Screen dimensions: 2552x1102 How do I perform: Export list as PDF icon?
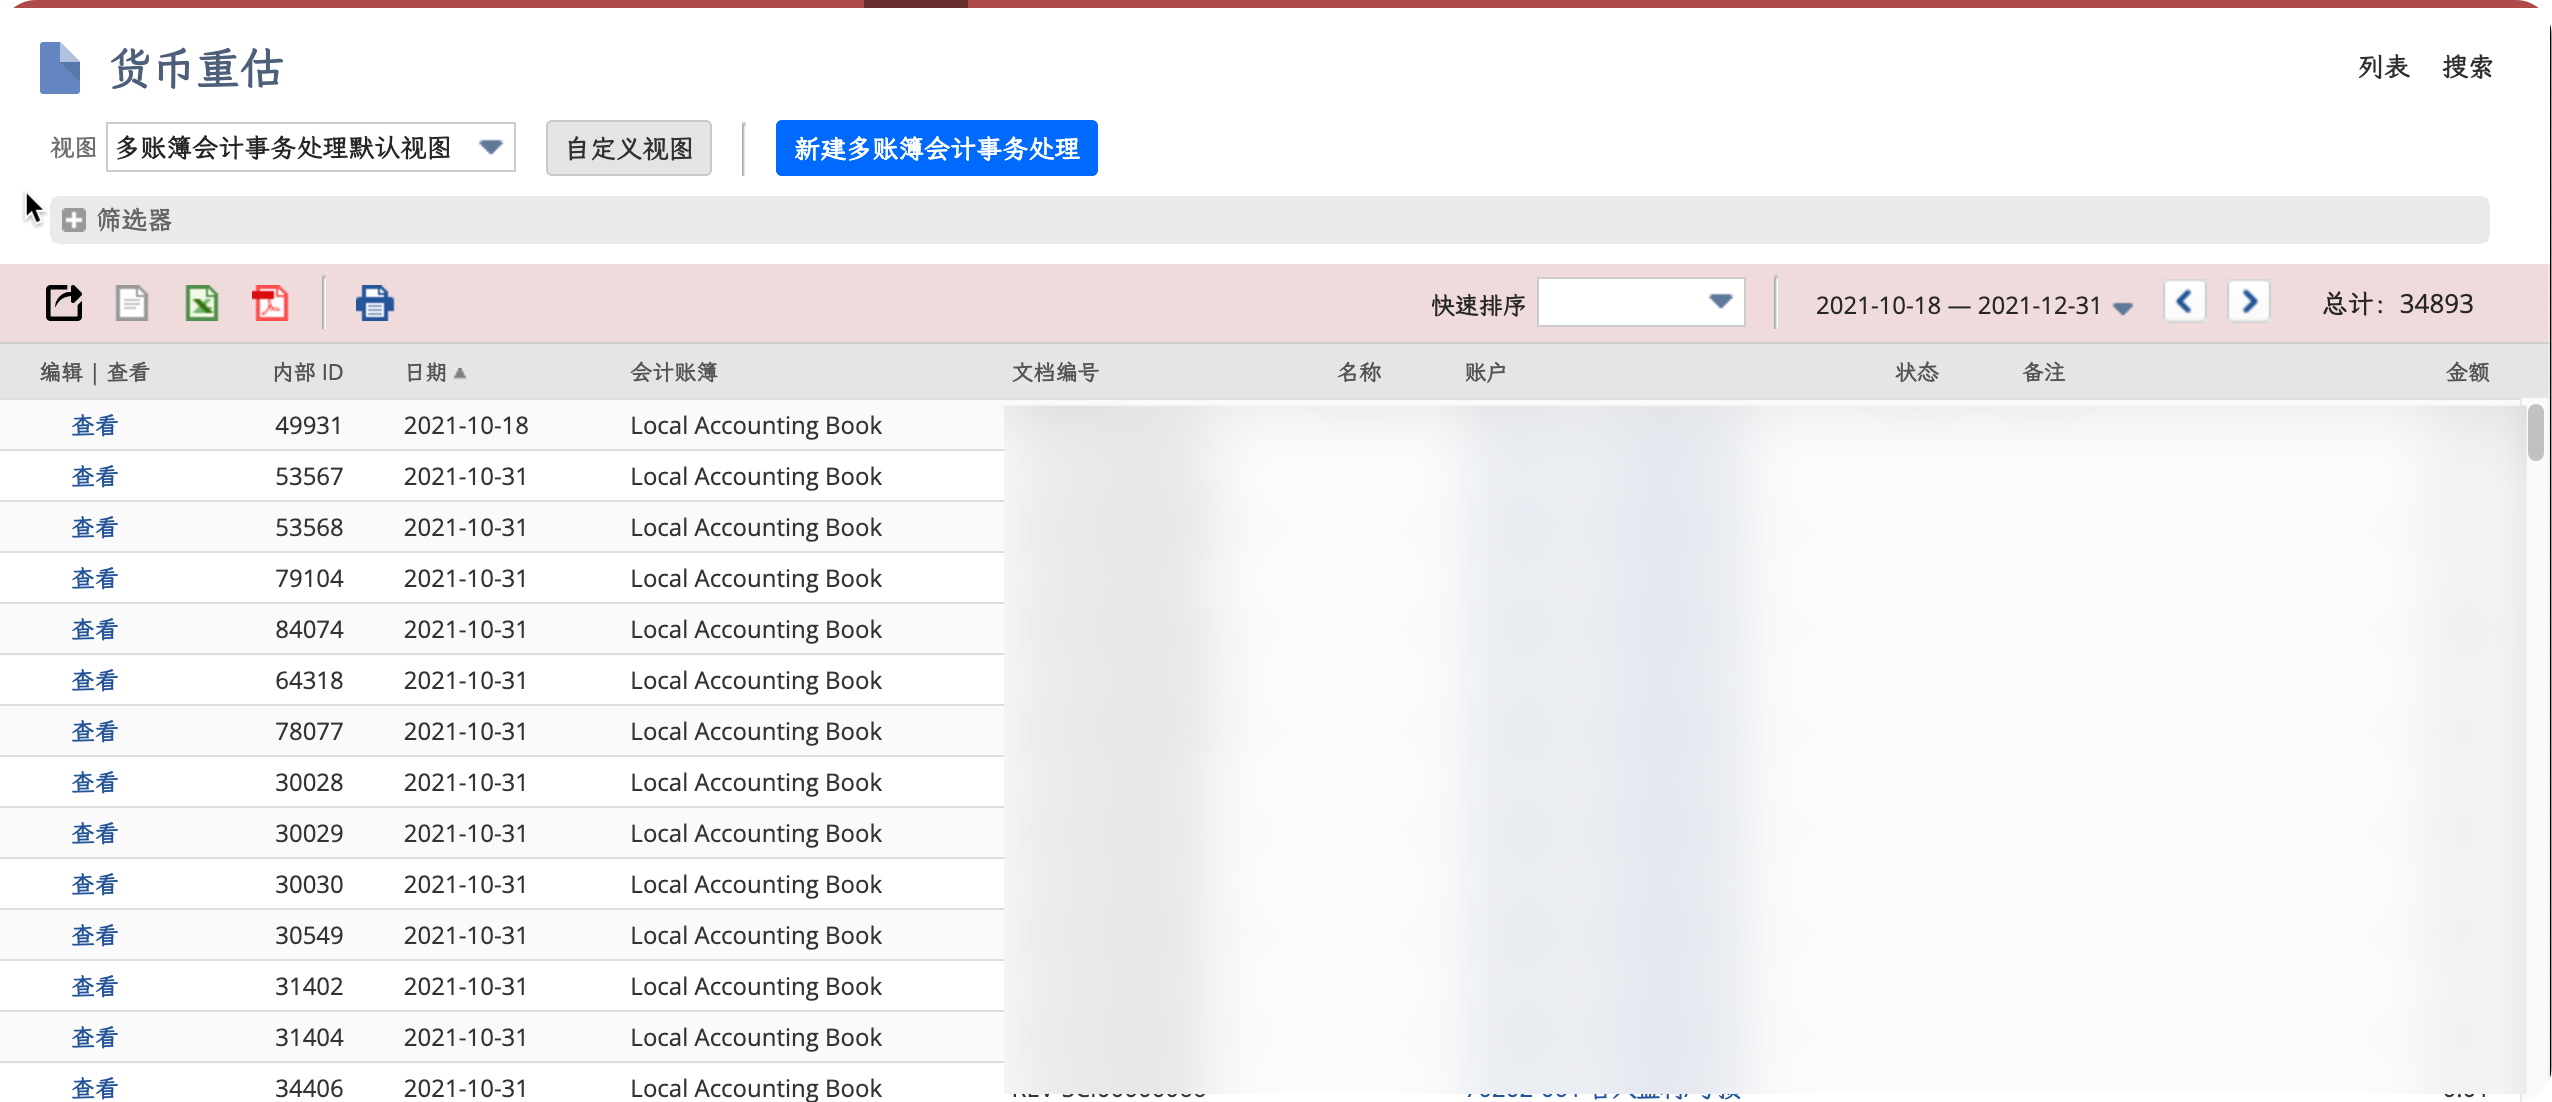pos(270,303)
